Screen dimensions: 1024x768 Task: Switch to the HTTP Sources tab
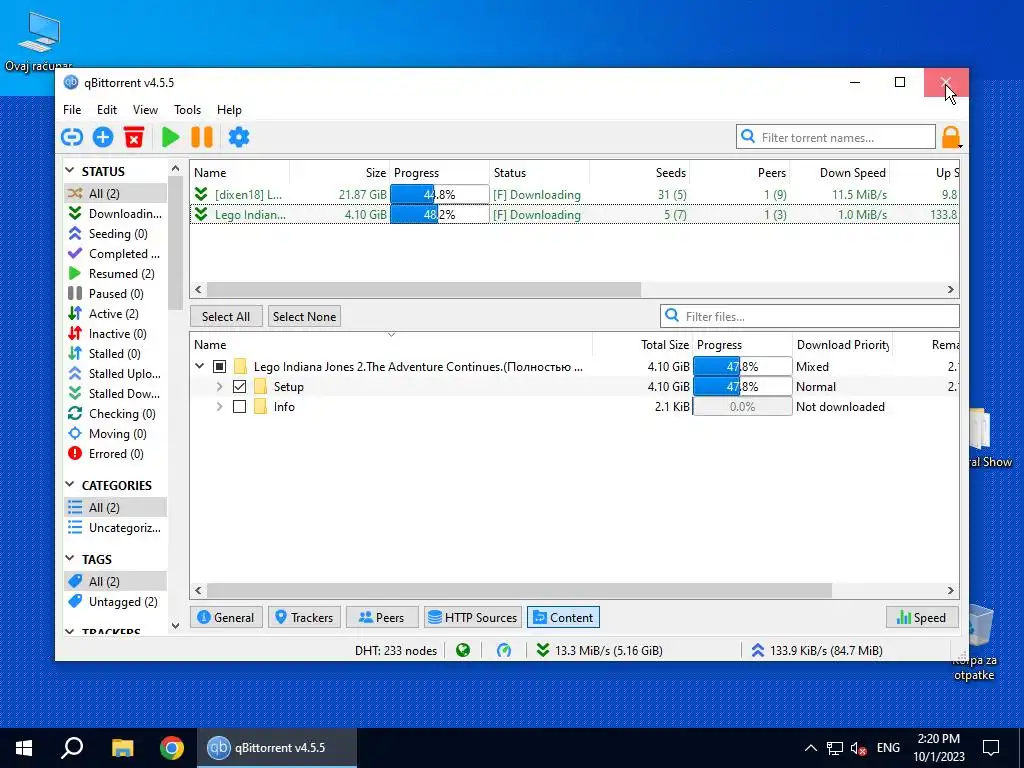pyautogui.click(x=472, y=617)
